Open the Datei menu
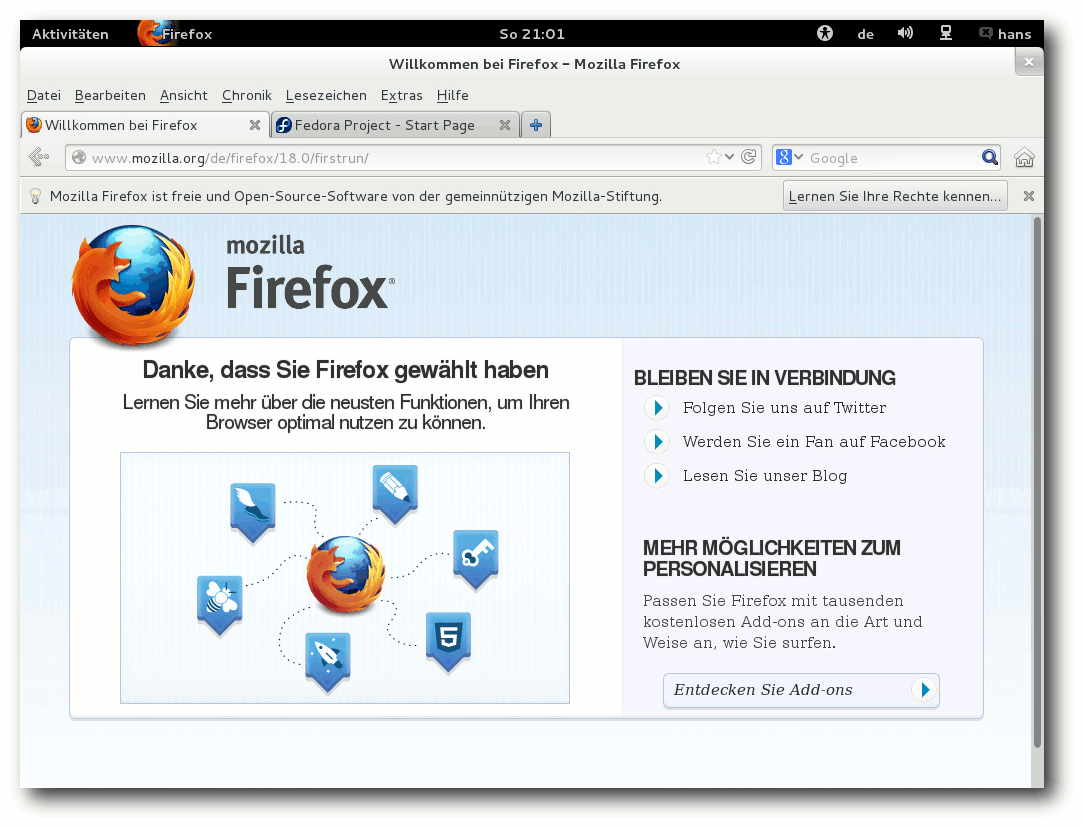This screenshot has width=1084, height=828. [44, 95]
